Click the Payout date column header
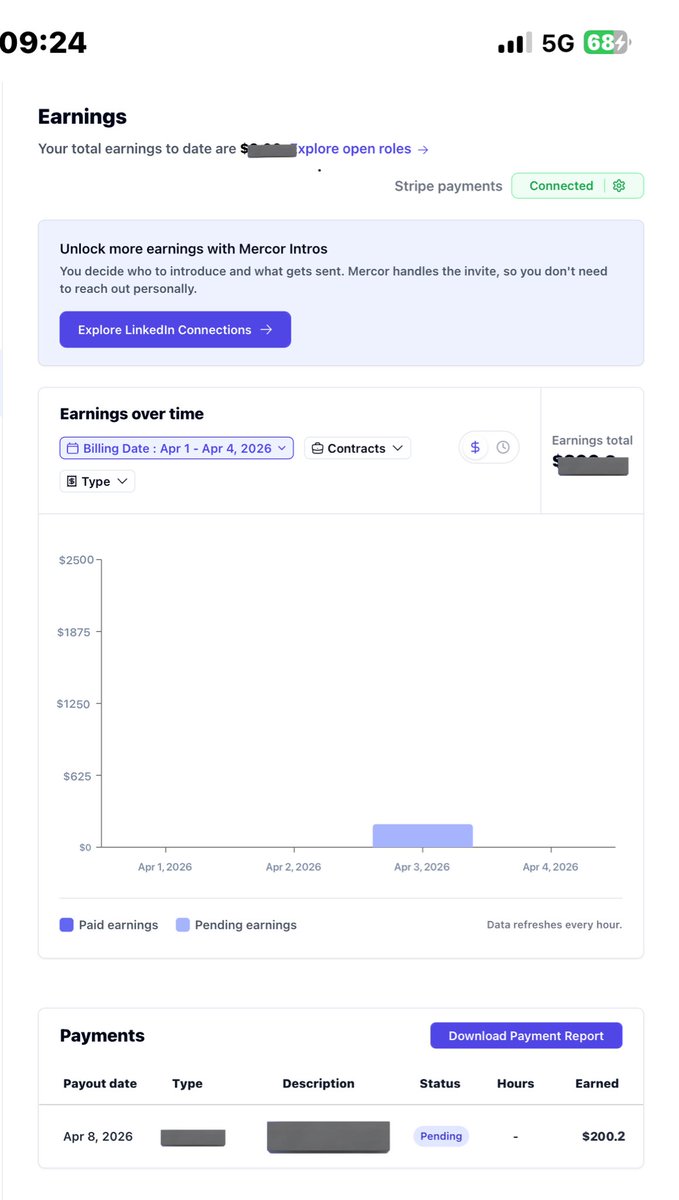The height and width of the screenshot is (1200, 679). click(100, 1084)
